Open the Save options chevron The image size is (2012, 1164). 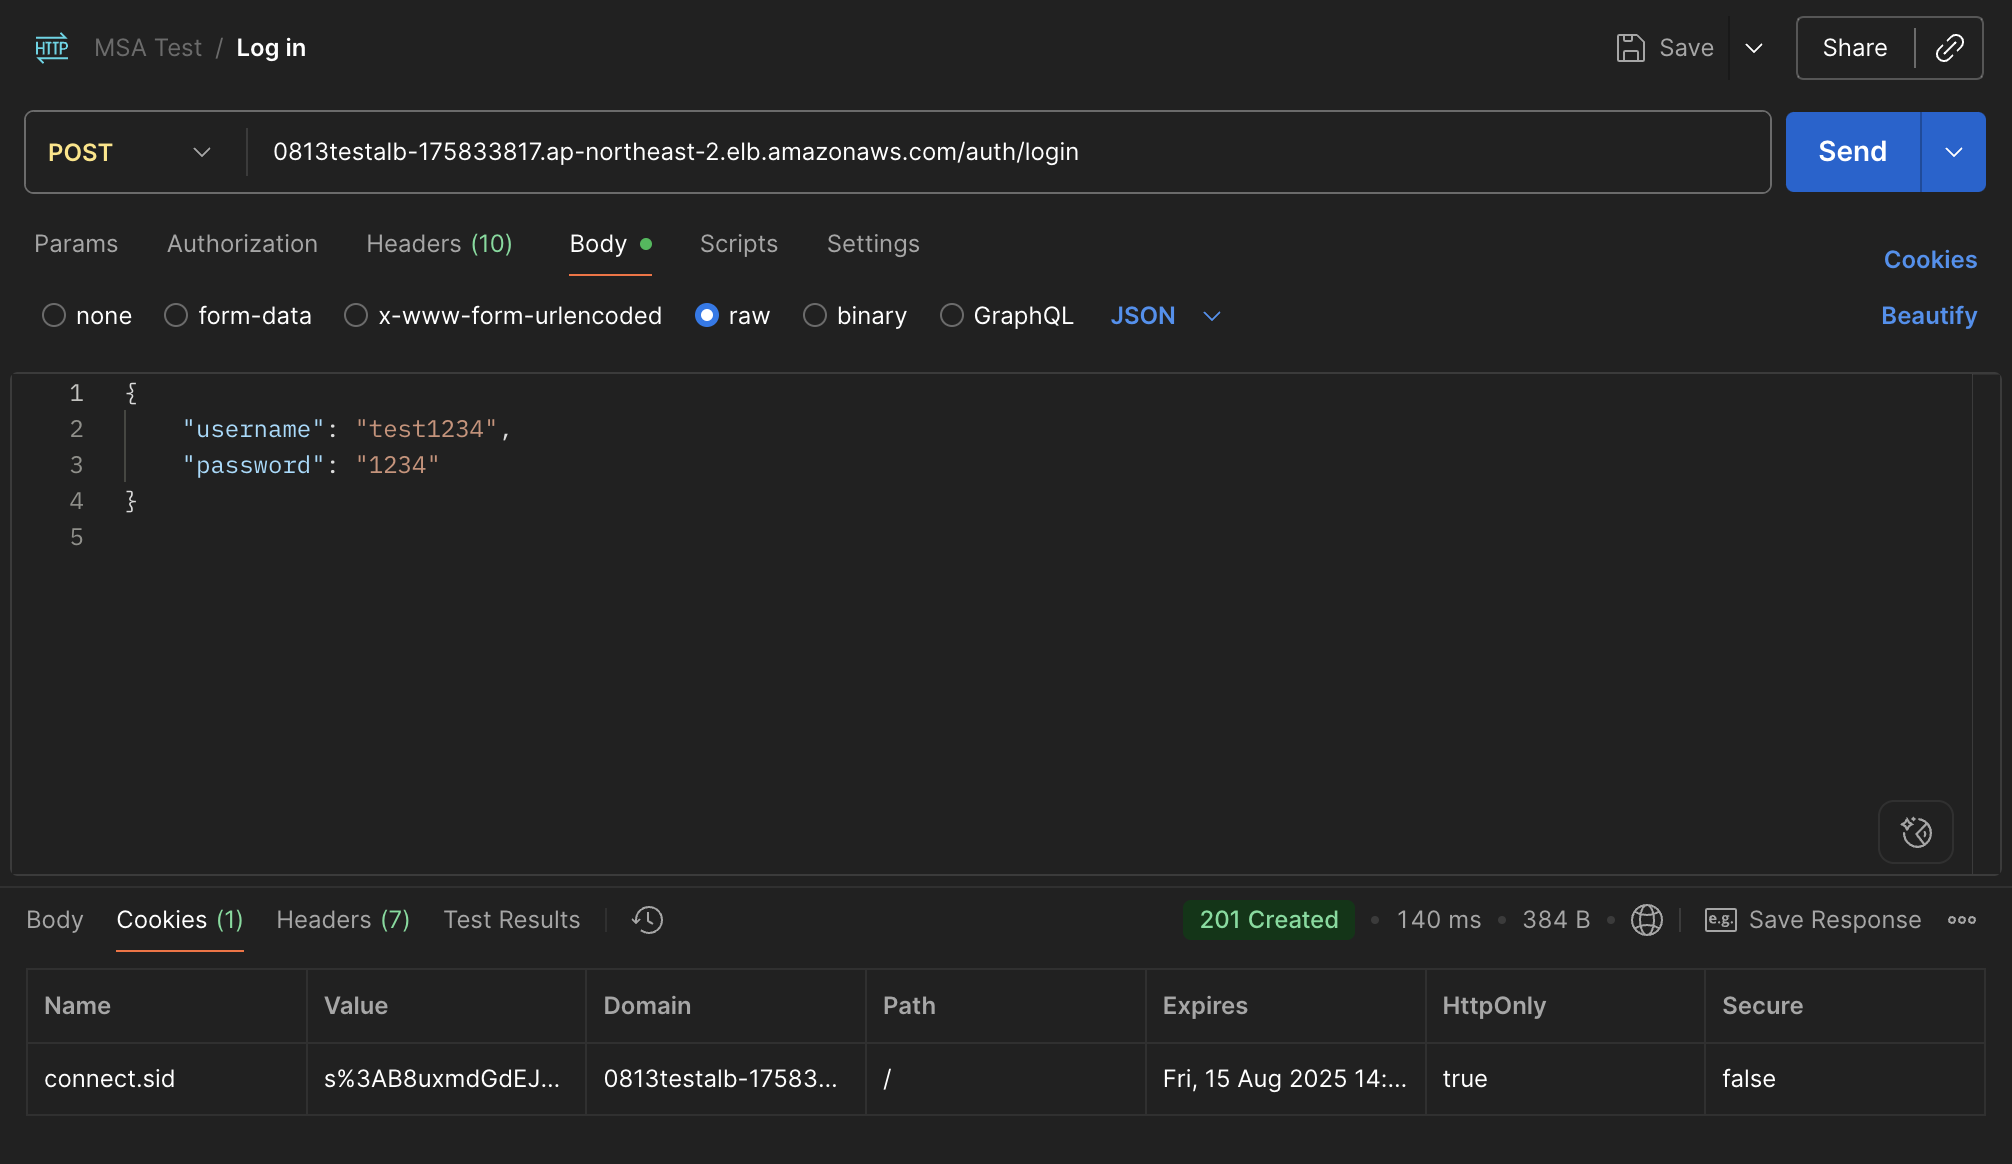pos(1753,48)
